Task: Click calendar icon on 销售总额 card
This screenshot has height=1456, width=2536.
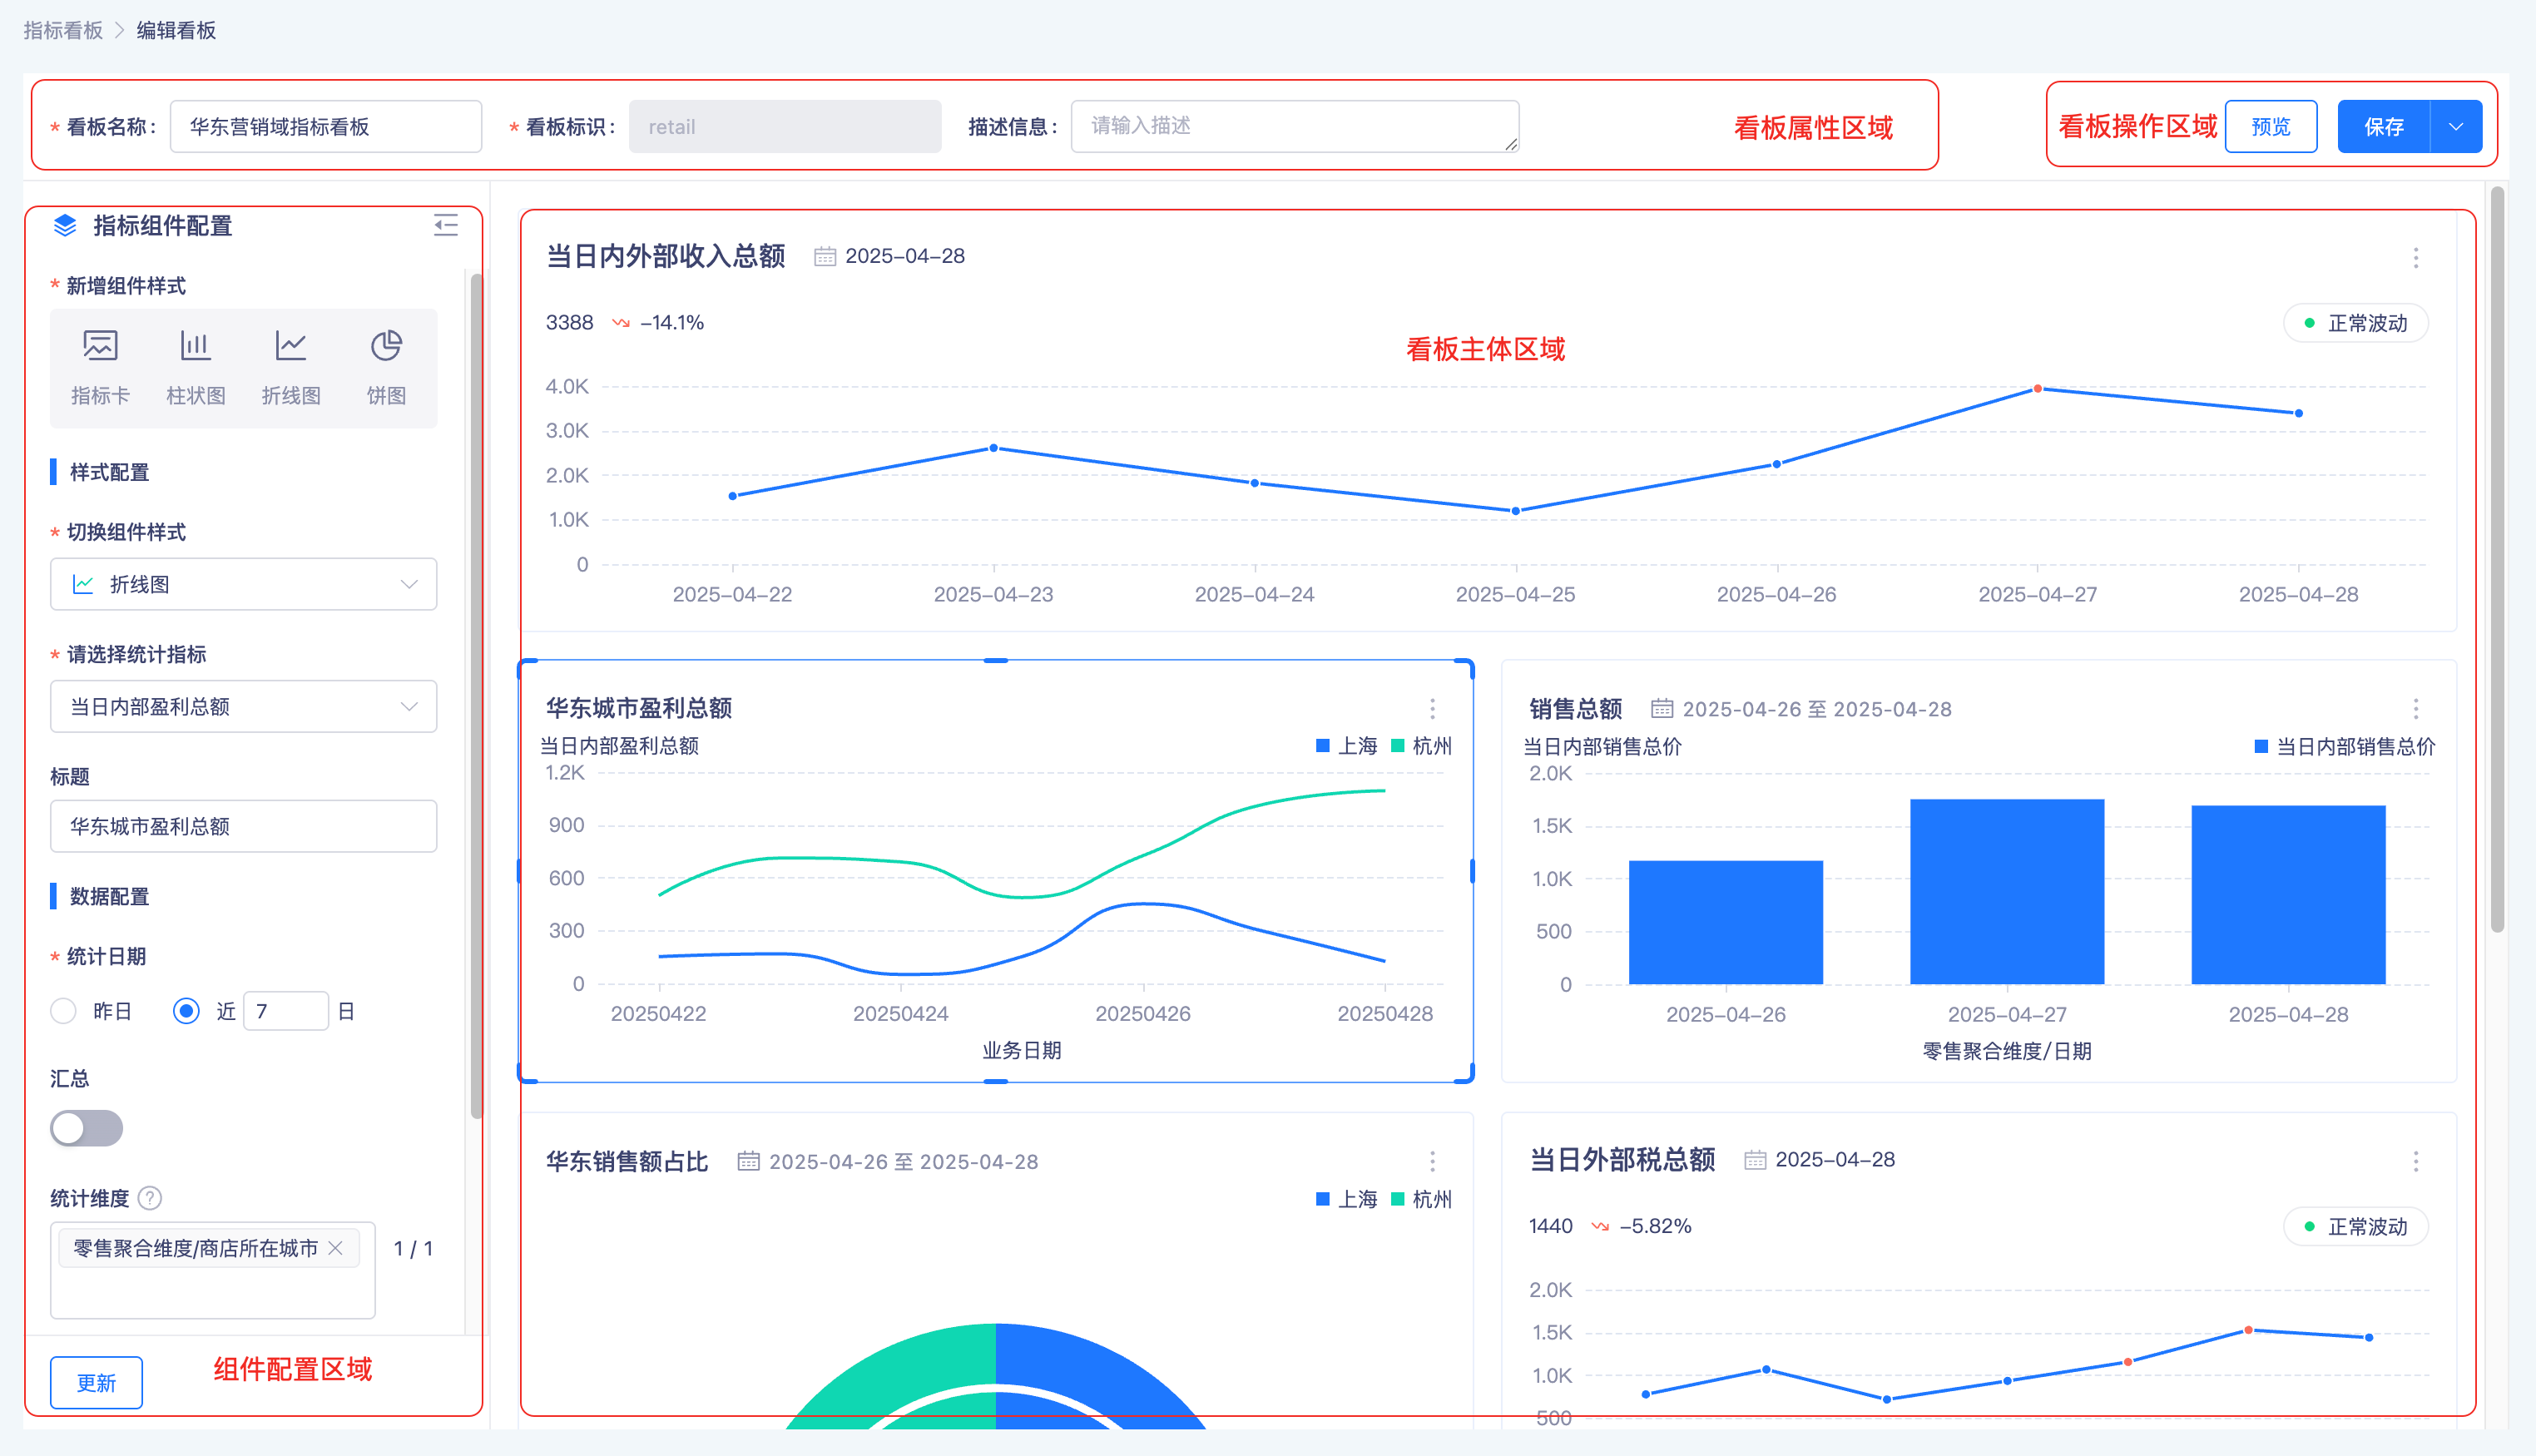Action: click(x=1662, y=708)
